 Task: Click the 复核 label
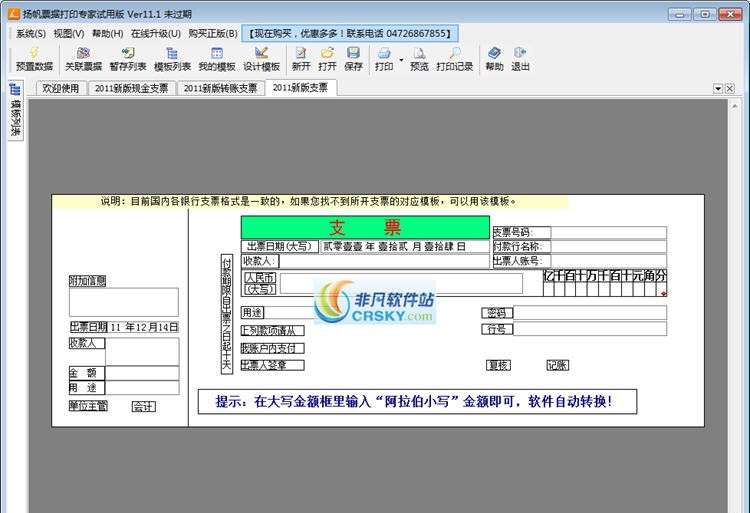pyautogui.click(x=498, y=365)
